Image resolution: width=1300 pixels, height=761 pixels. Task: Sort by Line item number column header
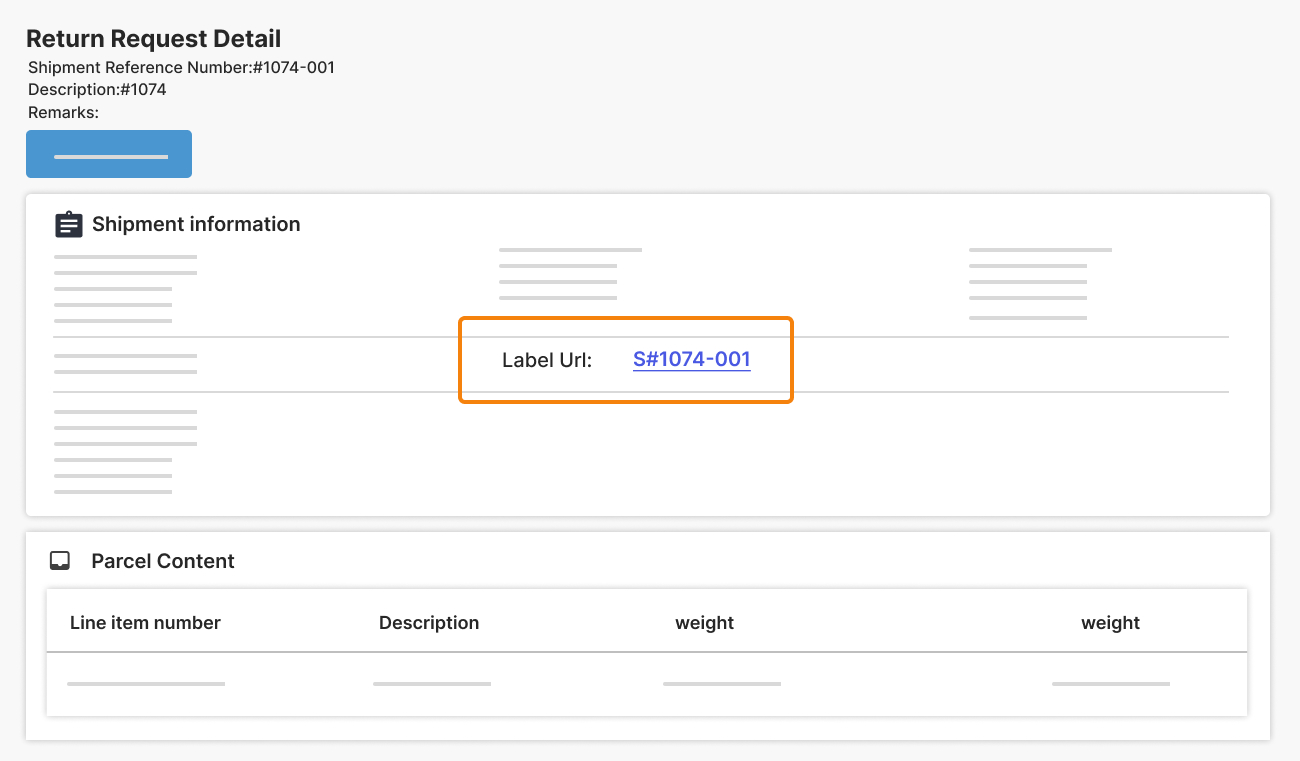point(145,623)
